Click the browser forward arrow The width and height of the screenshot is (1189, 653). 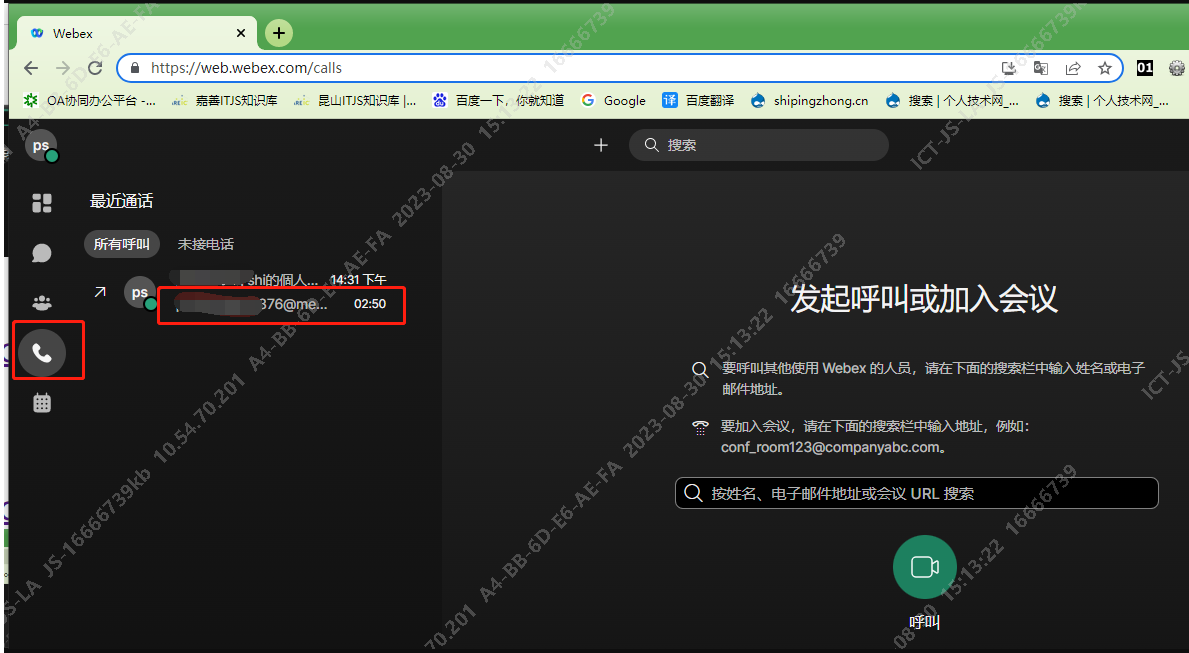click(x=63, y=67)
